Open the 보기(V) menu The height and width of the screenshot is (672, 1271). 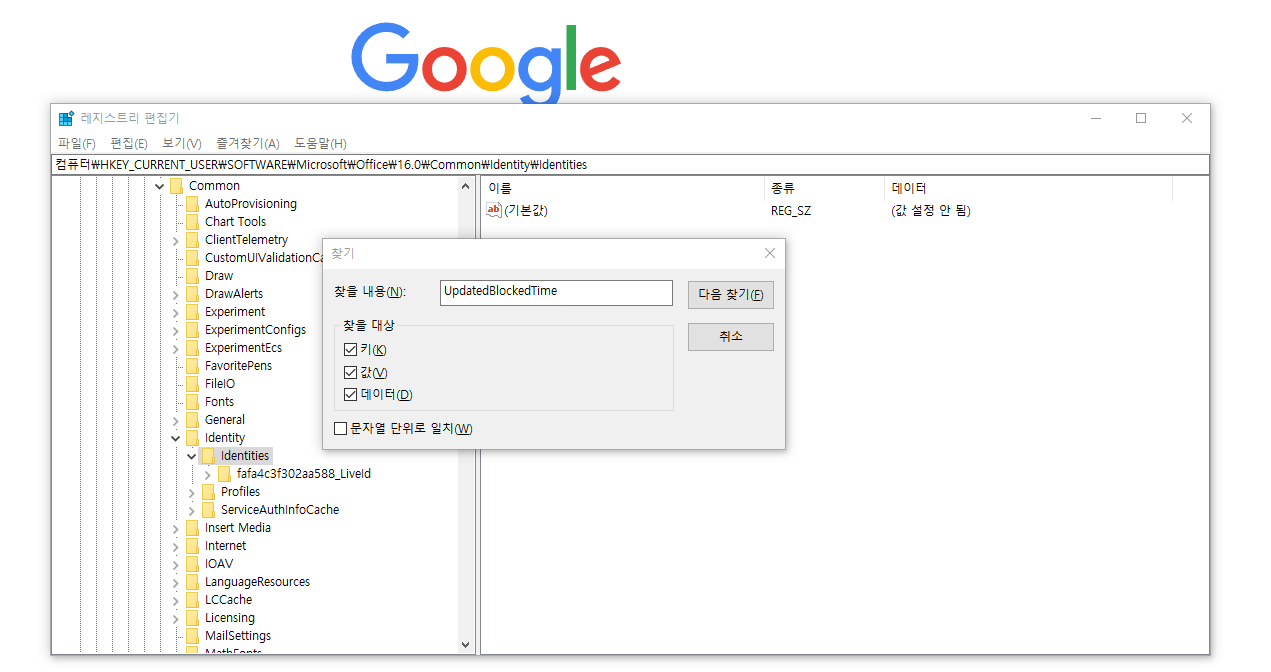[182, 144]
